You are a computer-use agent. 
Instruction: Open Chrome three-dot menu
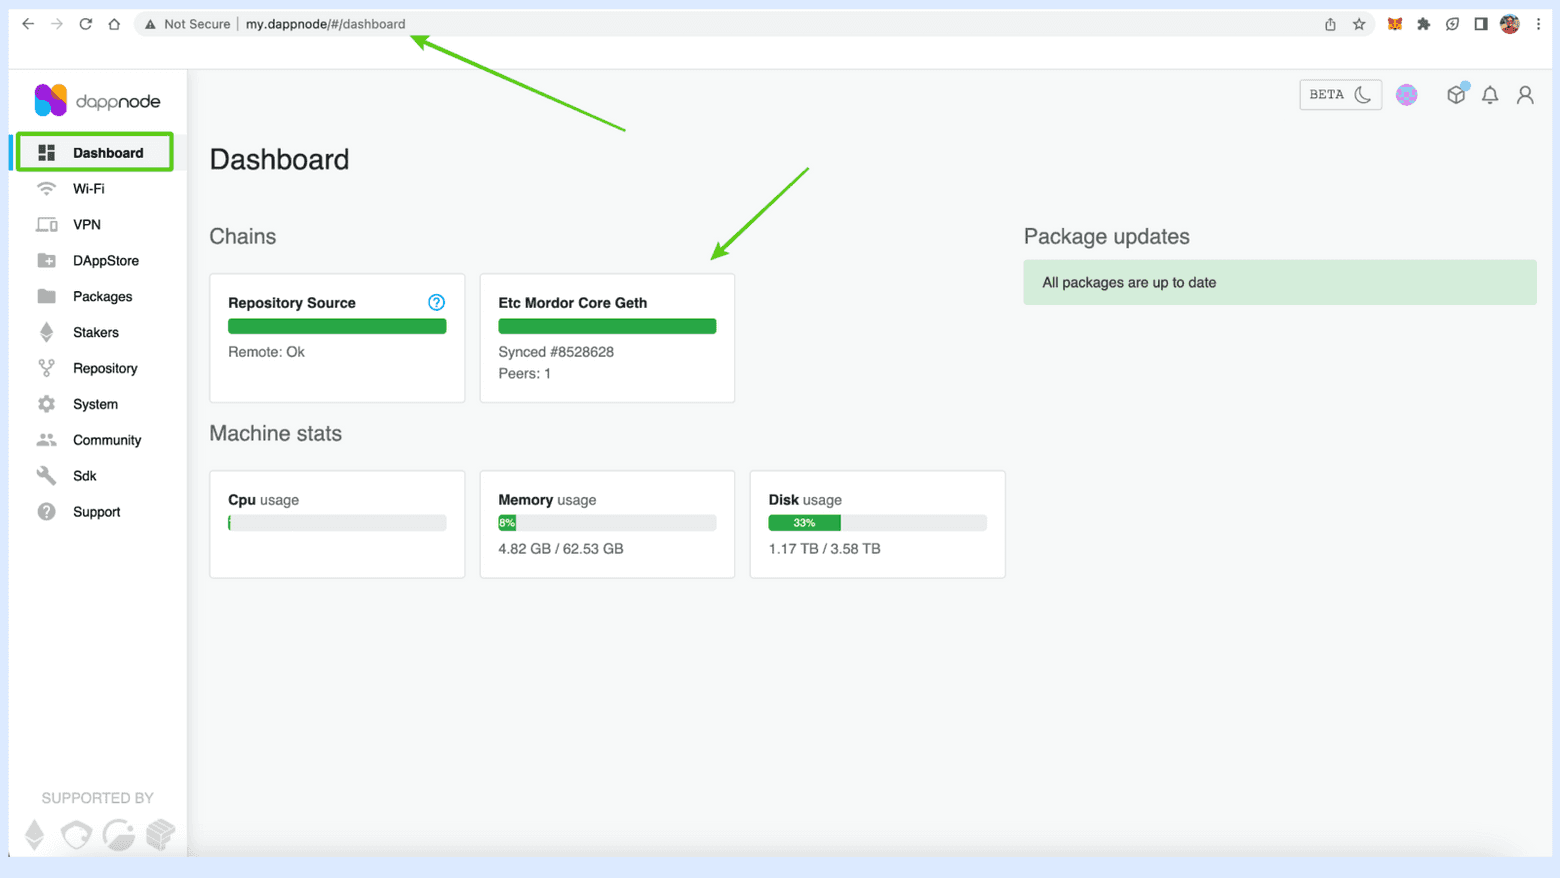[1538, 24]
